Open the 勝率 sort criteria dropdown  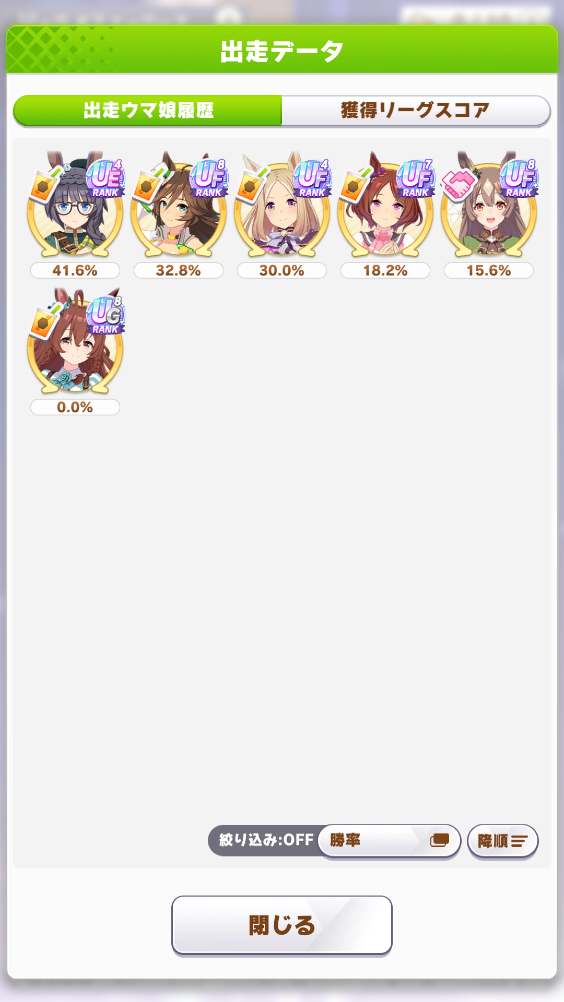(x=389, y=840)
